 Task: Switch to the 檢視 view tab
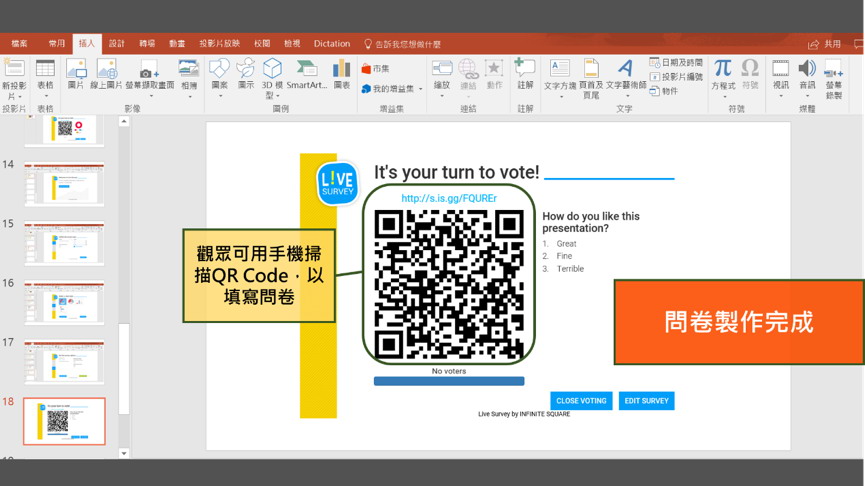[292, 44]
